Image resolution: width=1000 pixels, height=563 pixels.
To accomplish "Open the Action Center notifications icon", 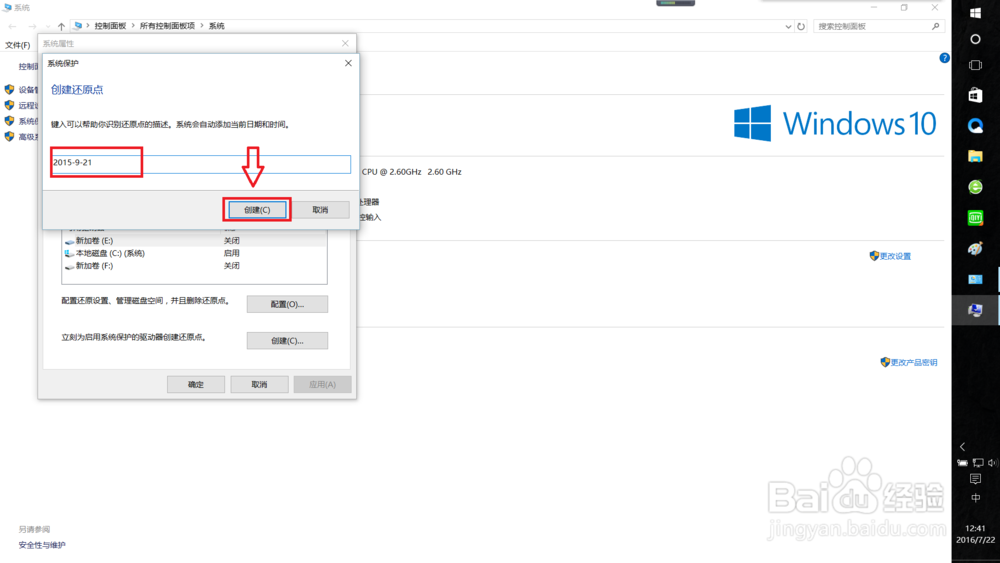I will pyautogui.click(x=975, y=479).
